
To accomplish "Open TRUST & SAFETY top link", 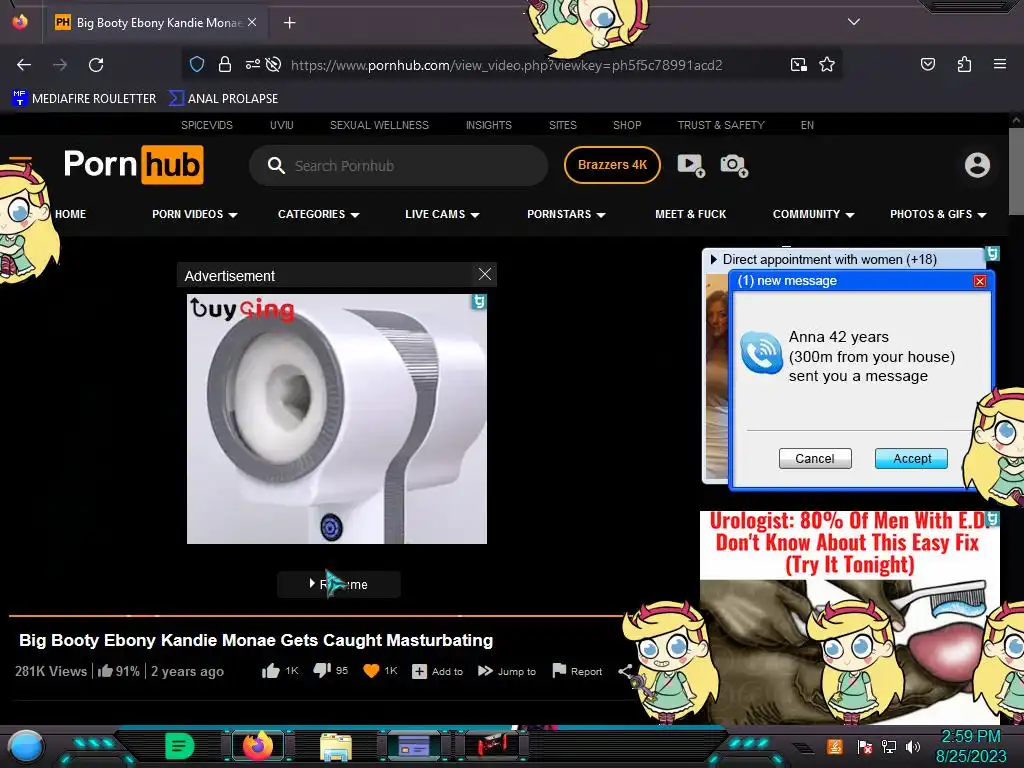I will (721, 125).
